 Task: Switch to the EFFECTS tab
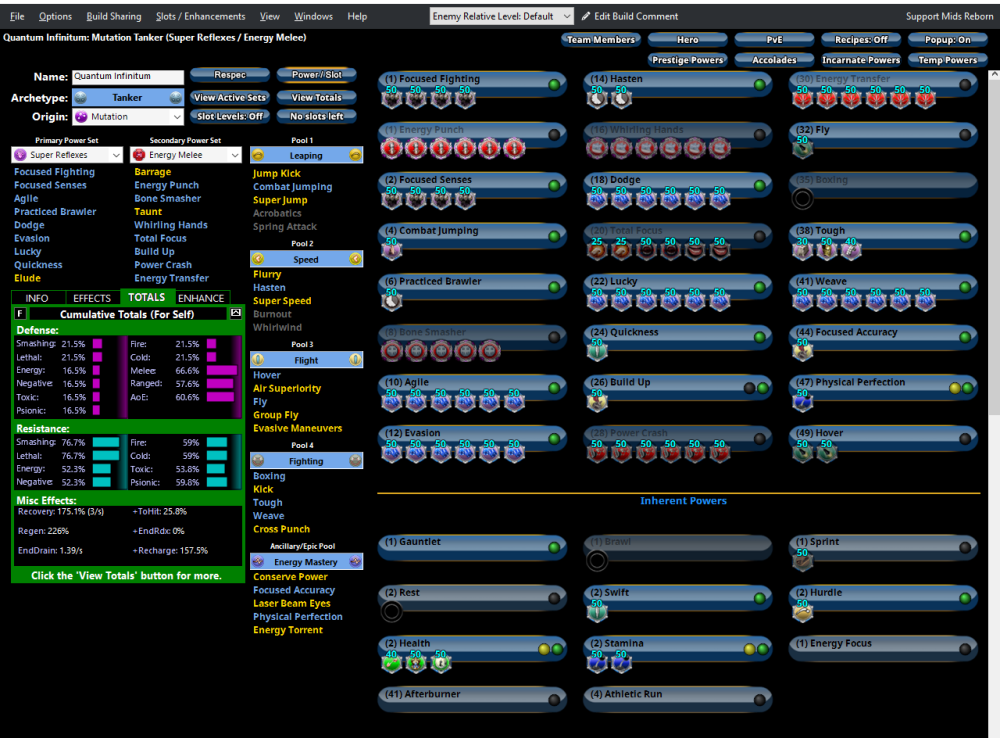coord(92,298)
